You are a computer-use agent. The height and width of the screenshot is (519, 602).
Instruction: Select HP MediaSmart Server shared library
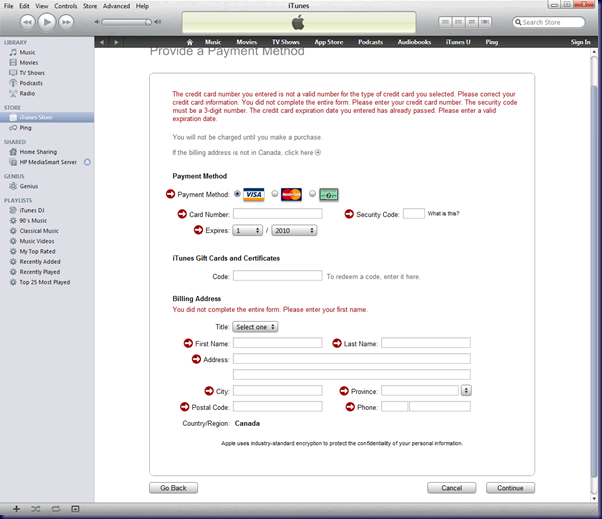[47, 162]
